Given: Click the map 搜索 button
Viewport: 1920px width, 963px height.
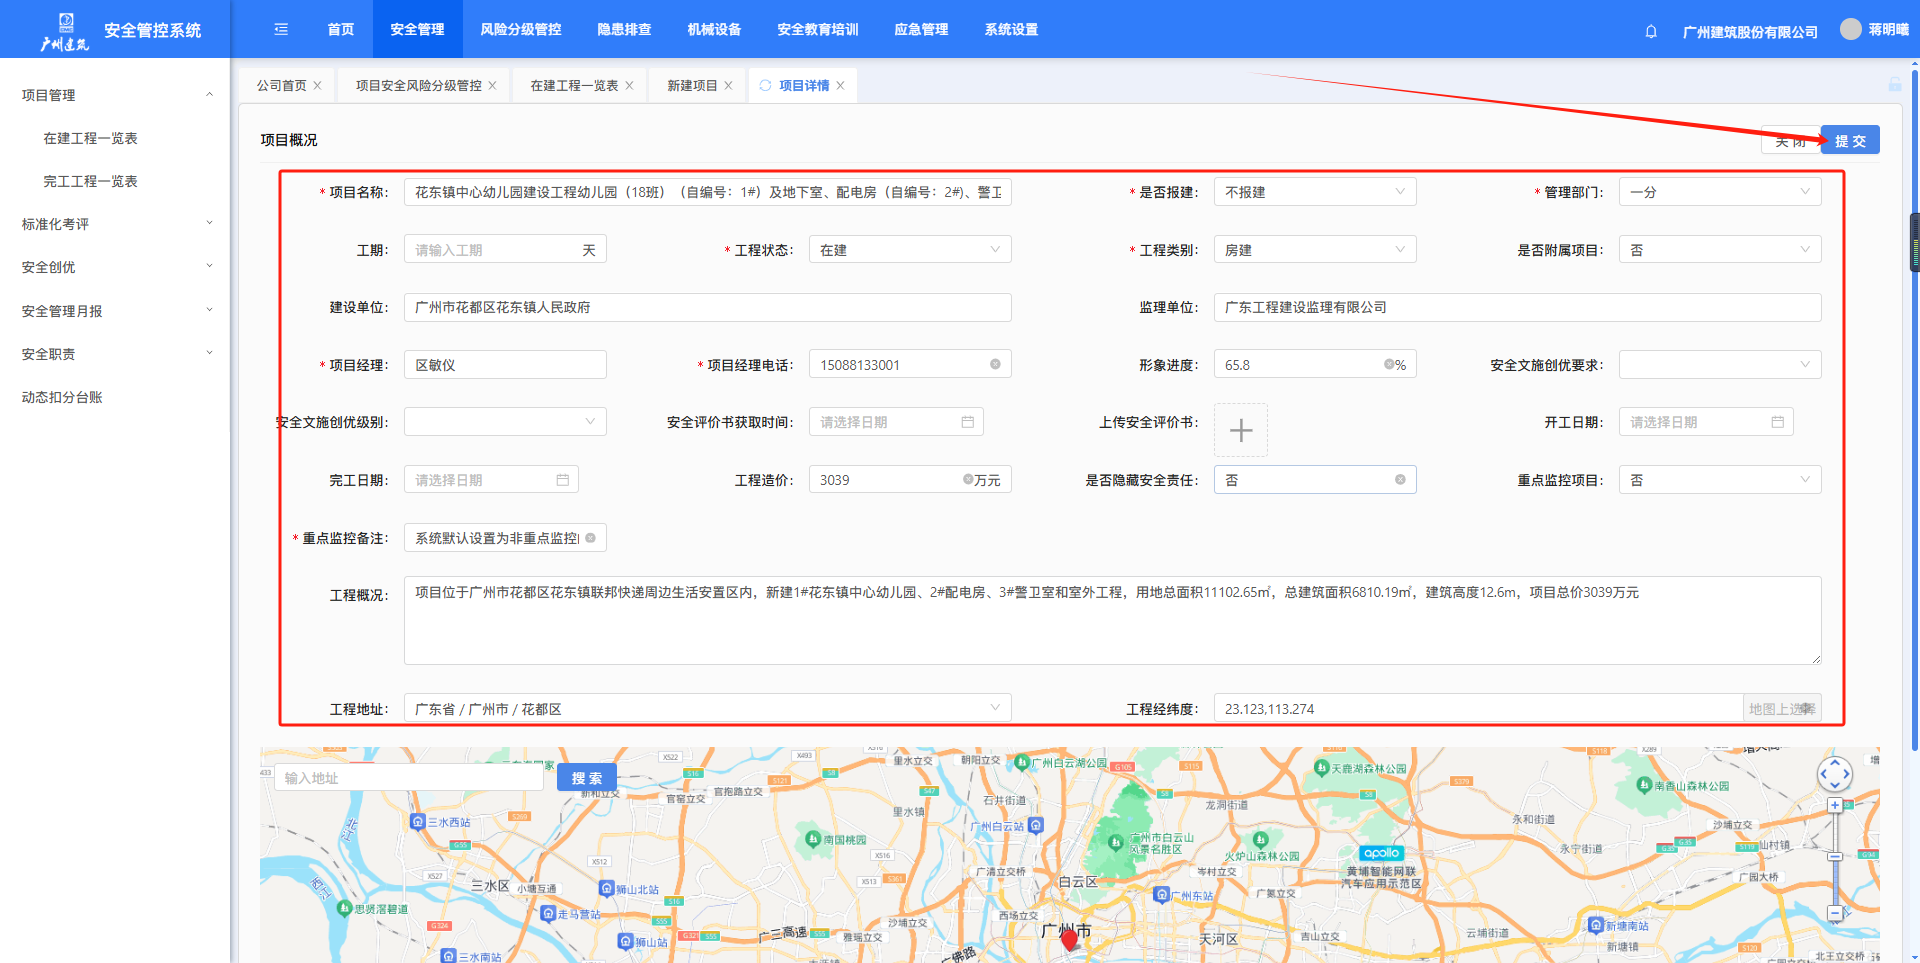Looking at the screenshot, I should tap(586, 778).
